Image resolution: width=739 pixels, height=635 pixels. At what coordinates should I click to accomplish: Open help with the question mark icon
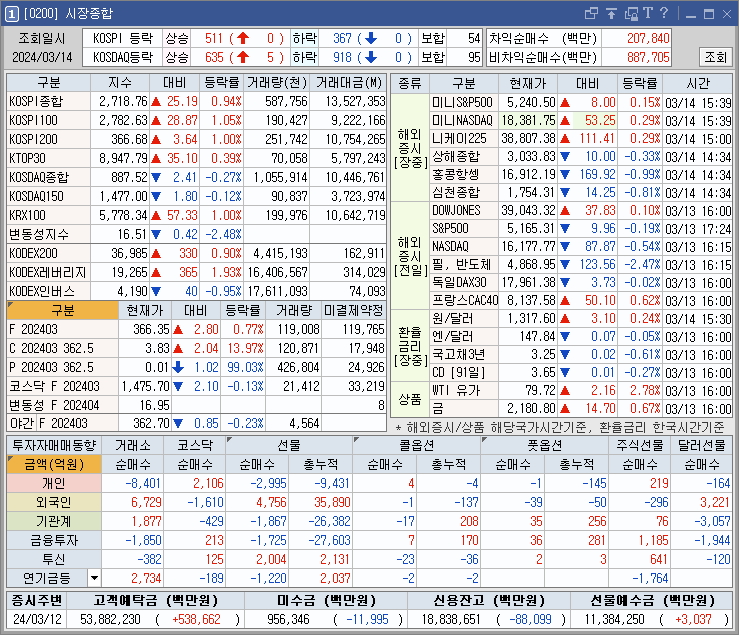664,13
